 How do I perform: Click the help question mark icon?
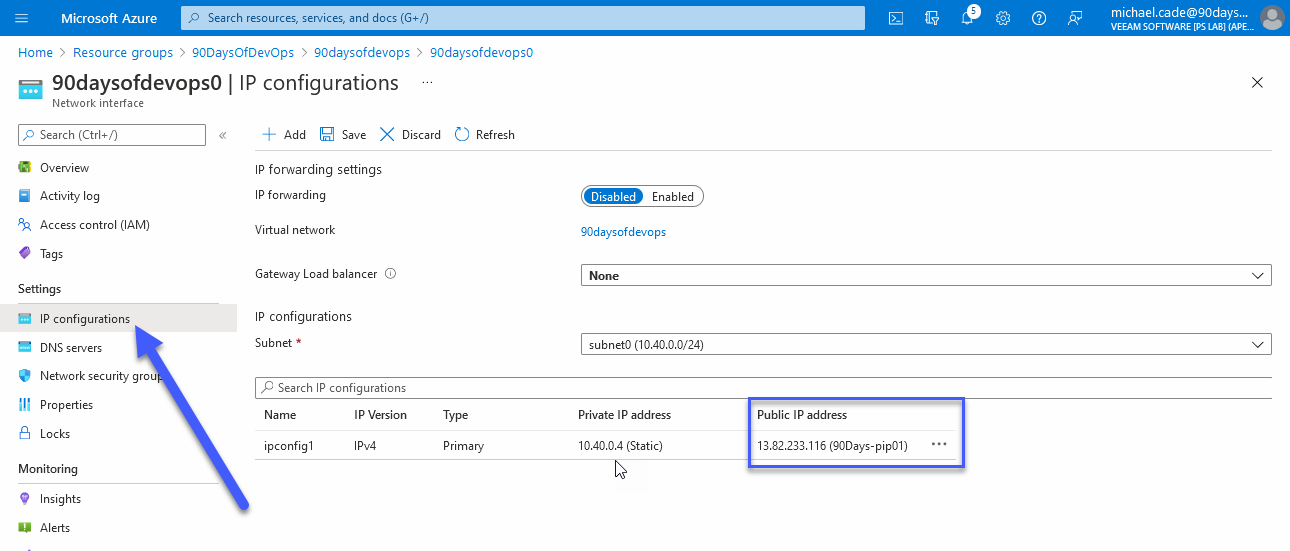point(1039,18)
